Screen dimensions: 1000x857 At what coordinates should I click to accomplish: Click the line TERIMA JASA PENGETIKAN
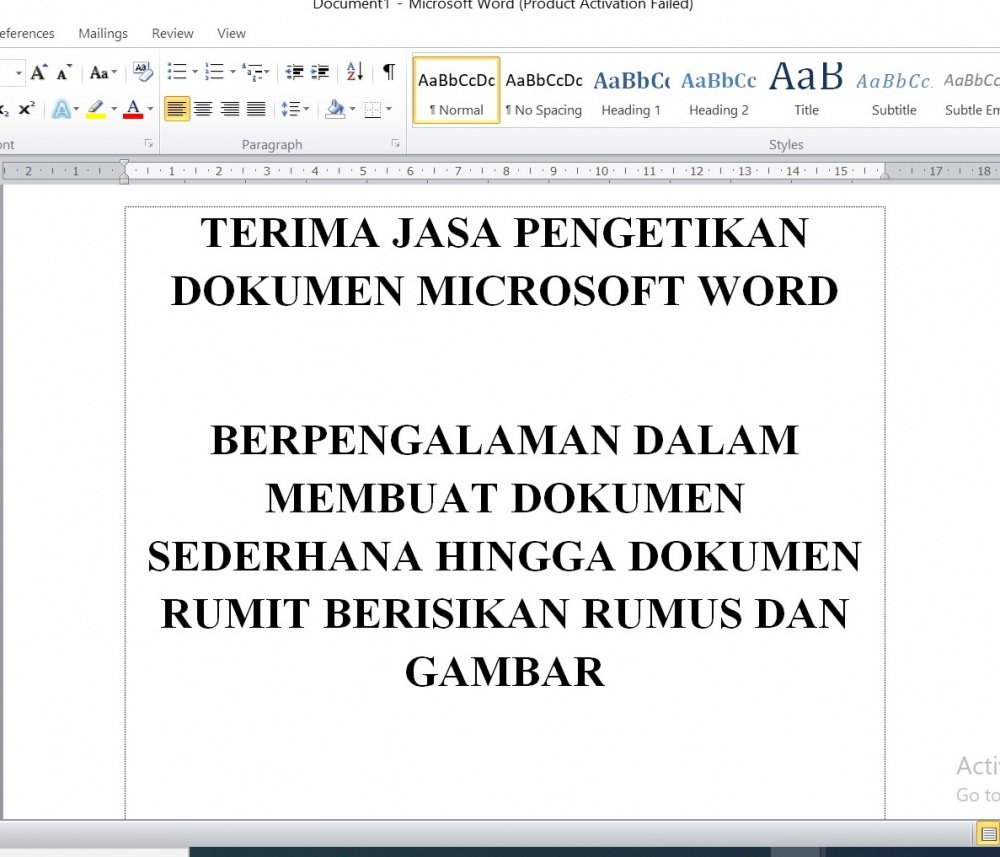[505, 233]
